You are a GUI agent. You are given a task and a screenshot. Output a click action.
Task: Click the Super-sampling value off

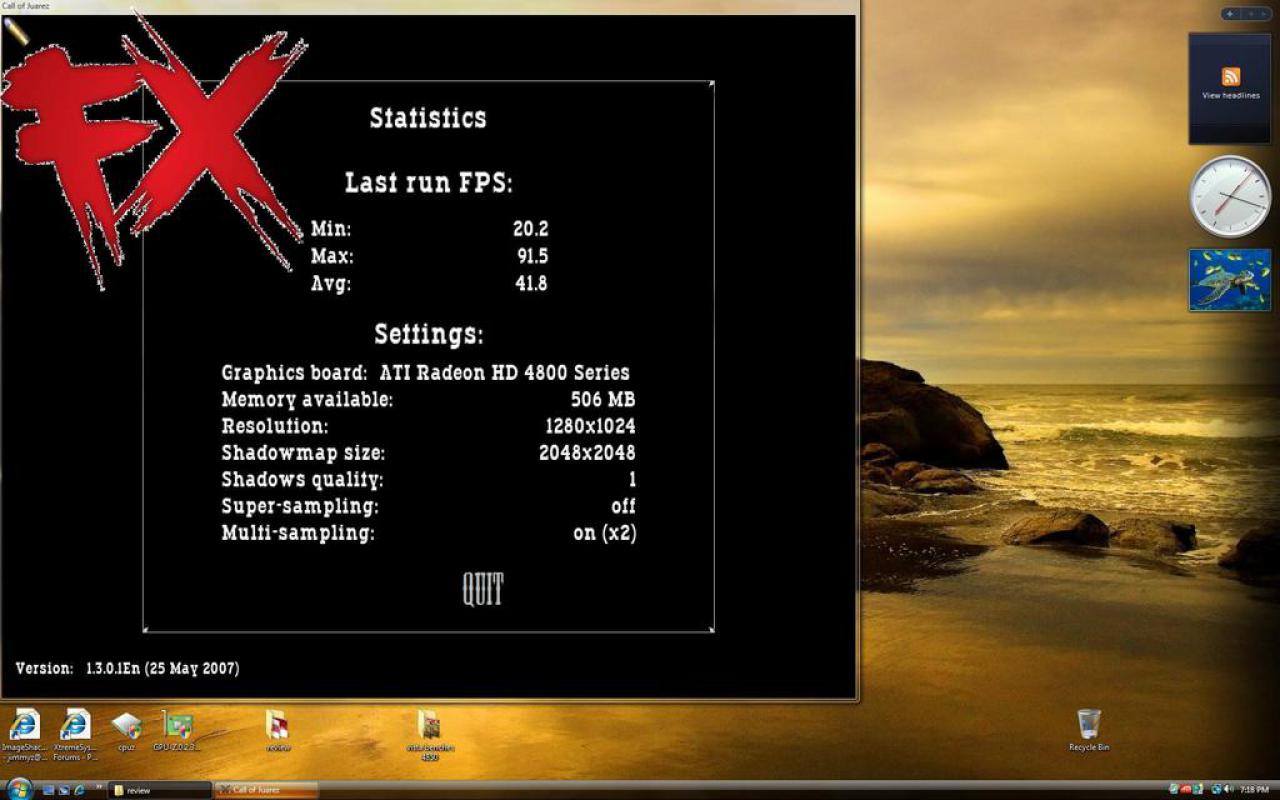[623, 506]
